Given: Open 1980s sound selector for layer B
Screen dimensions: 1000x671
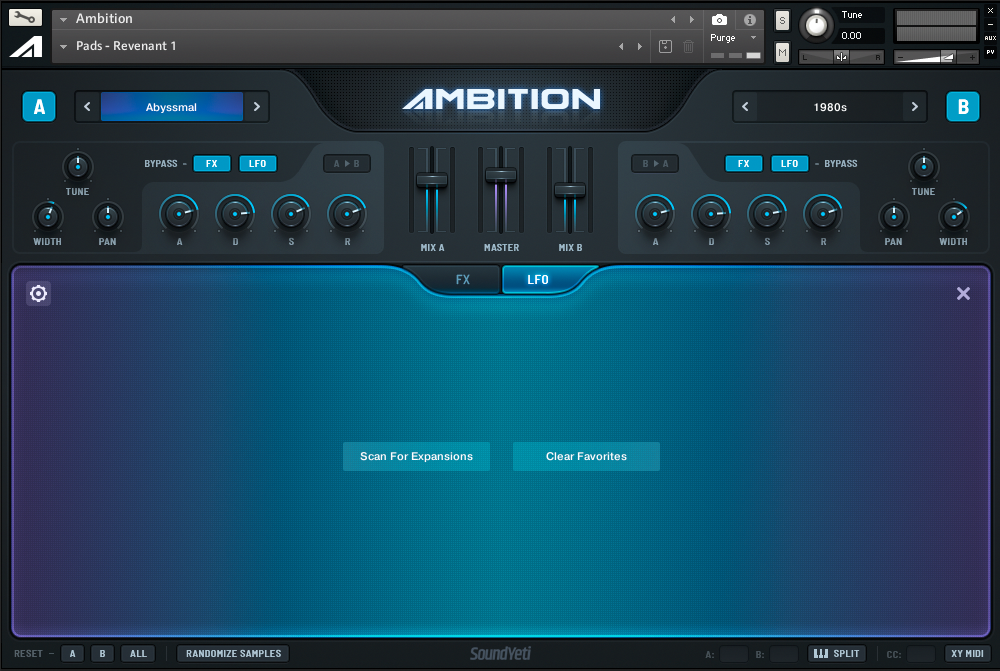Looking at the screenshot, I should [830, 107].
